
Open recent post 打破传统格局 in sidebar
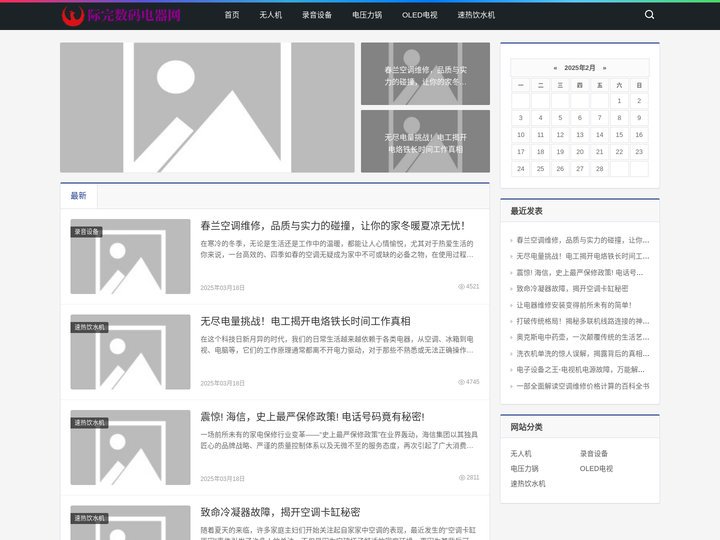[x=583, y=321]
